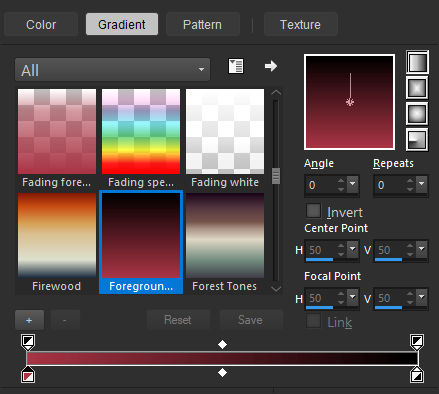Click the right arrow more options icon
Screen dimensions: 439x394
[271, 66]
